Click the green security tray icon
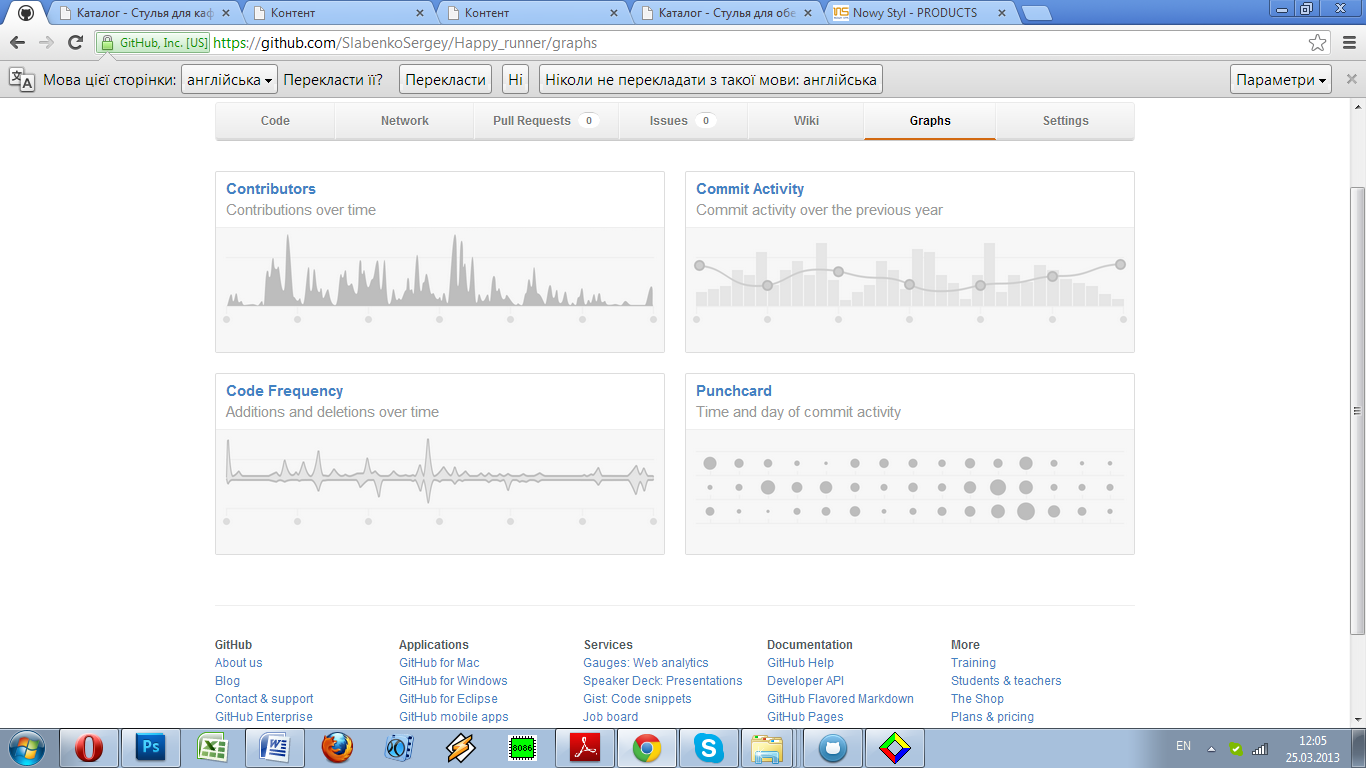 [1236, 748]
